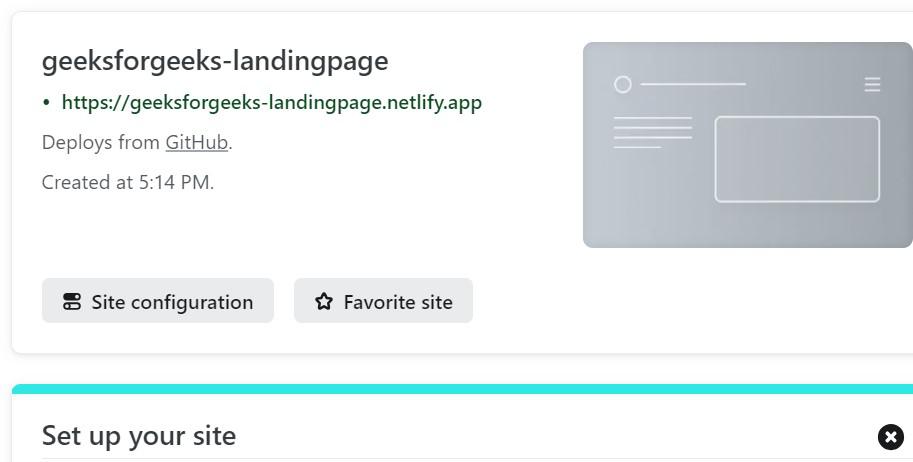Click the hamburger icon in the site preview

click(x=872, y=85)
